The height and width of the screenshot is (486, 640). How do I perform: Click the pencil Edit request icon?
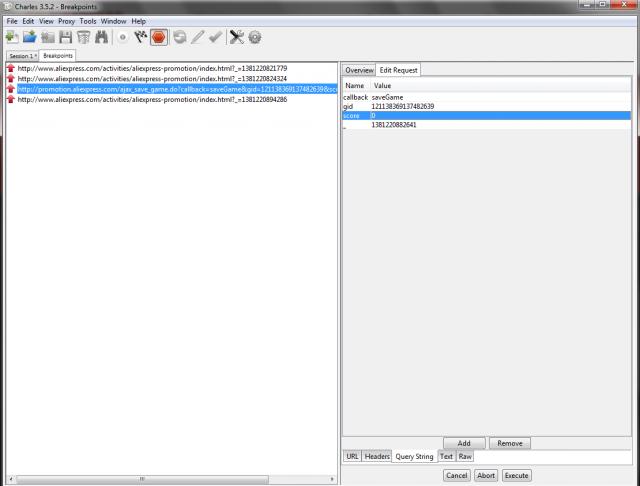[x=198, y=37]
